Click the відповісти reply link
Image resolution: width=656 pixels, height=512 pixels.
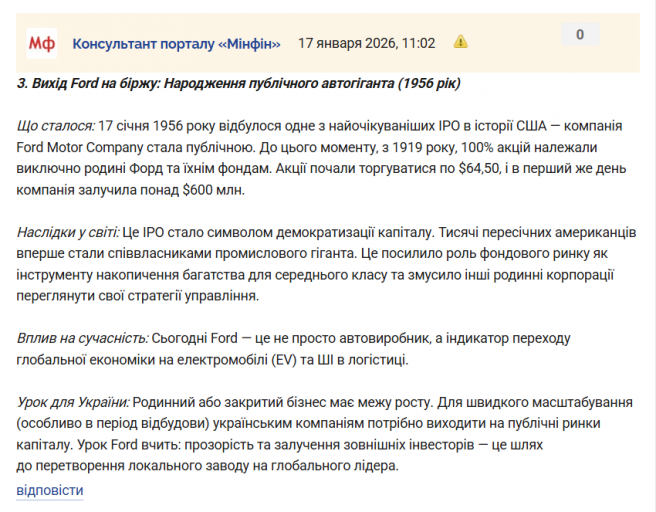(x=50, y=490)
